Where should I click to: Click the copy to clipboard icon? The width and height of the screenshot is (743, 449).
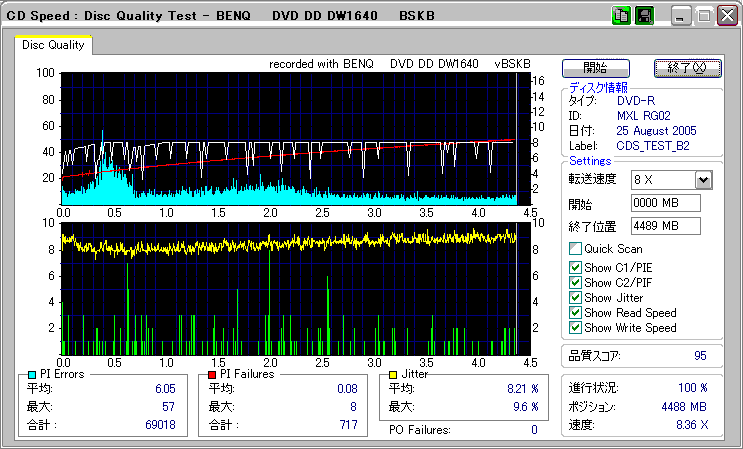pyautogui.click(x=621, y=16)
